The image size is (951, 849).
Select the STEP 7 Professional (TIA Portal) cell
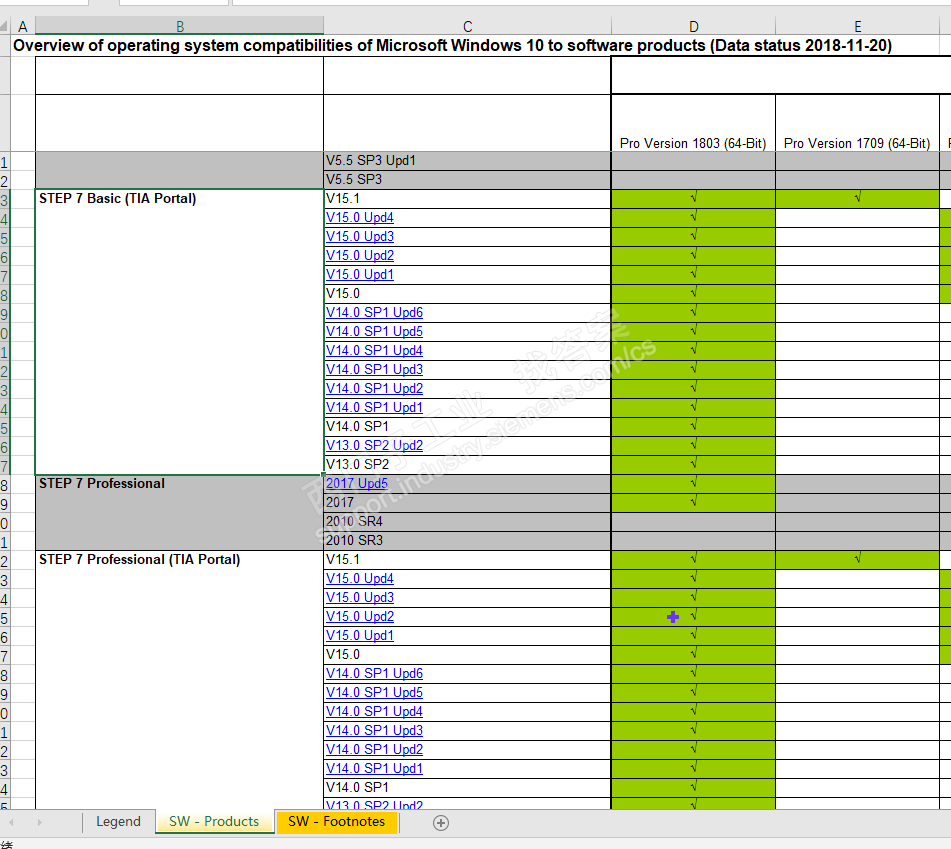pyautogui.click(x=180, y=679)
